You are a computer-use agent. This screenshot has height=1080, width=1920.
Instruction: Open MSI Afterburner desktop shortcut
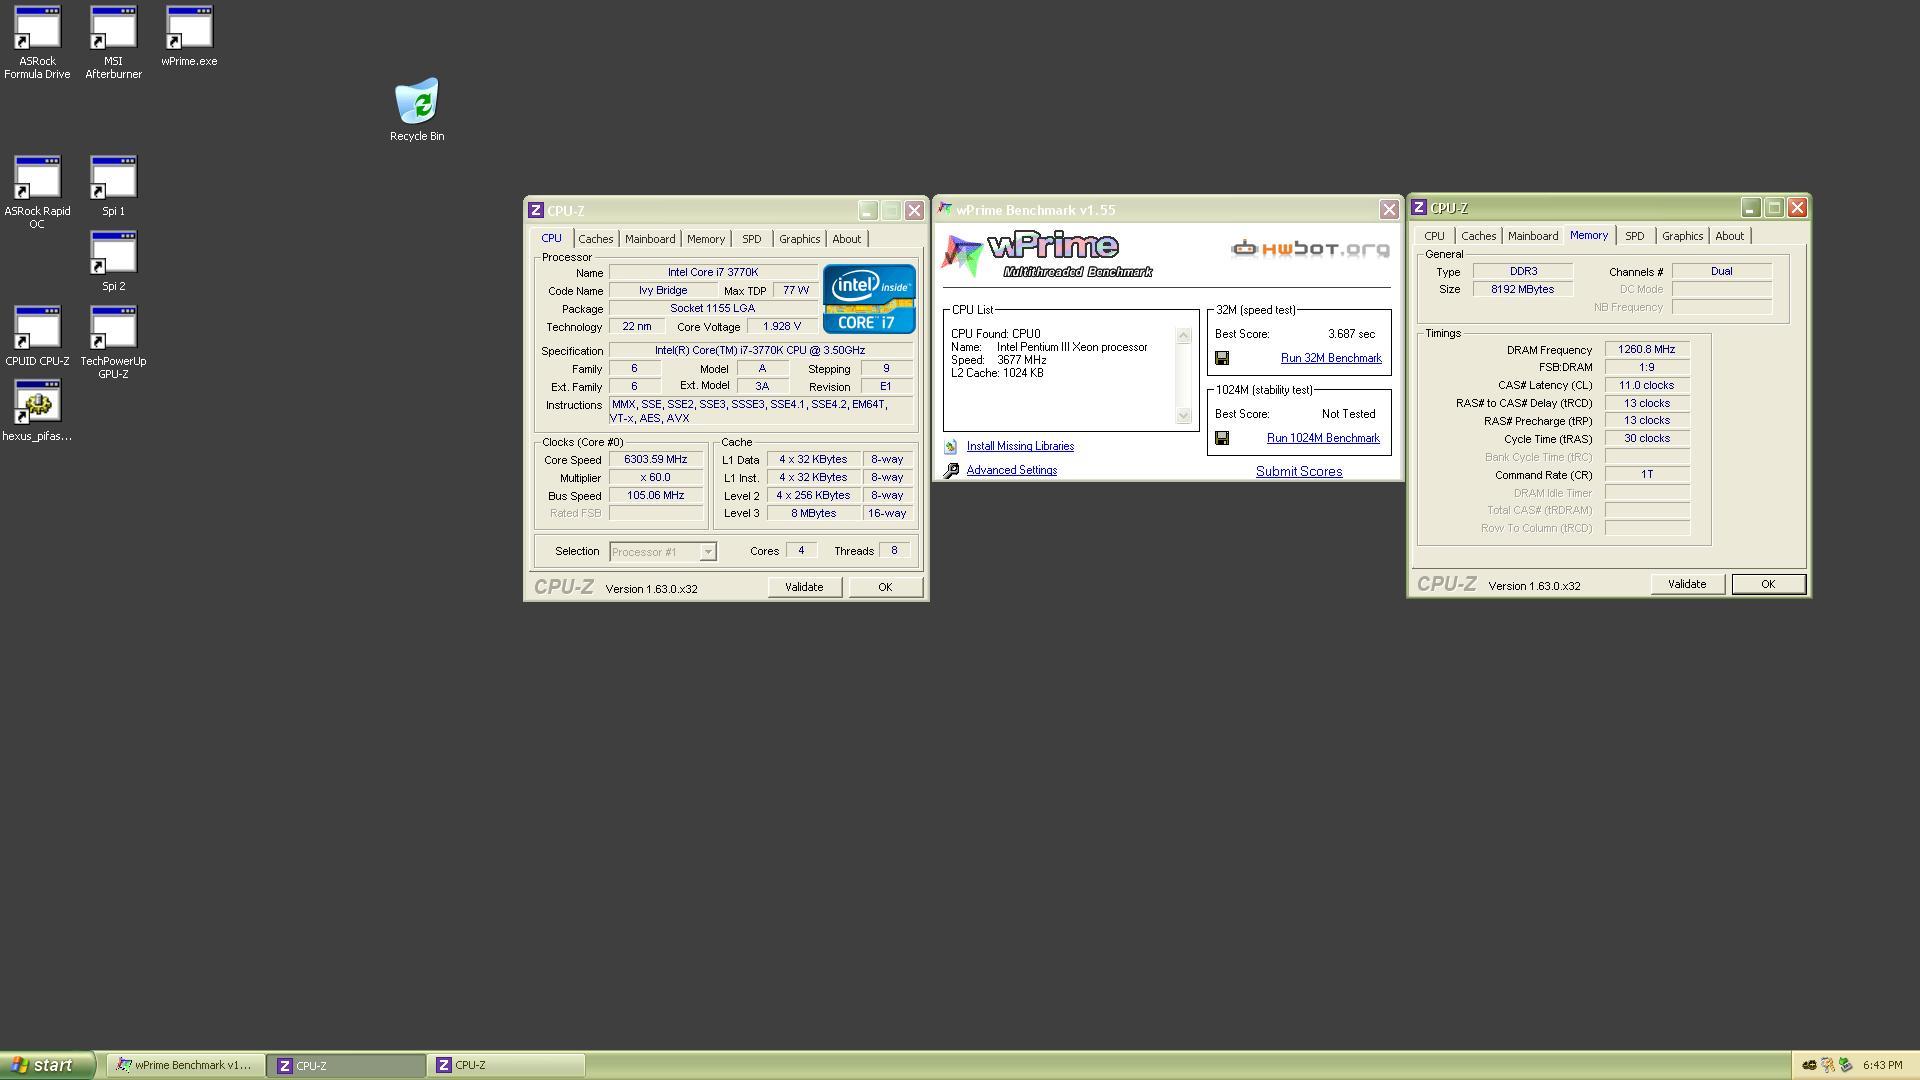pos(113,42)
